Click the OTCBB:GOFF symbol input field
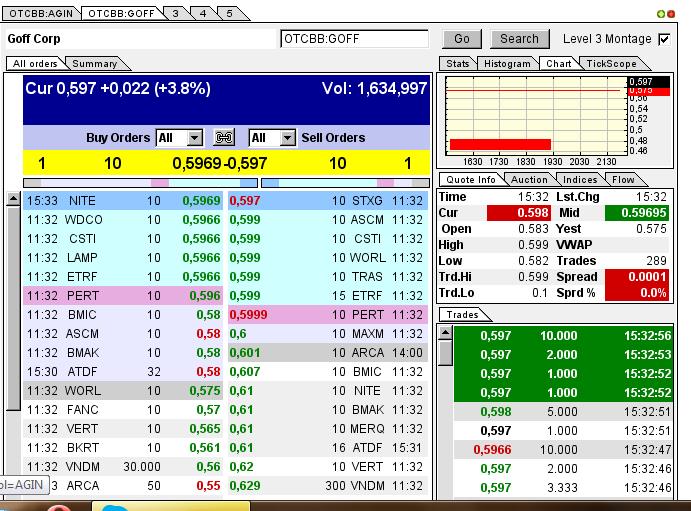This screenshot has height=511, width=691. (354, 39)
